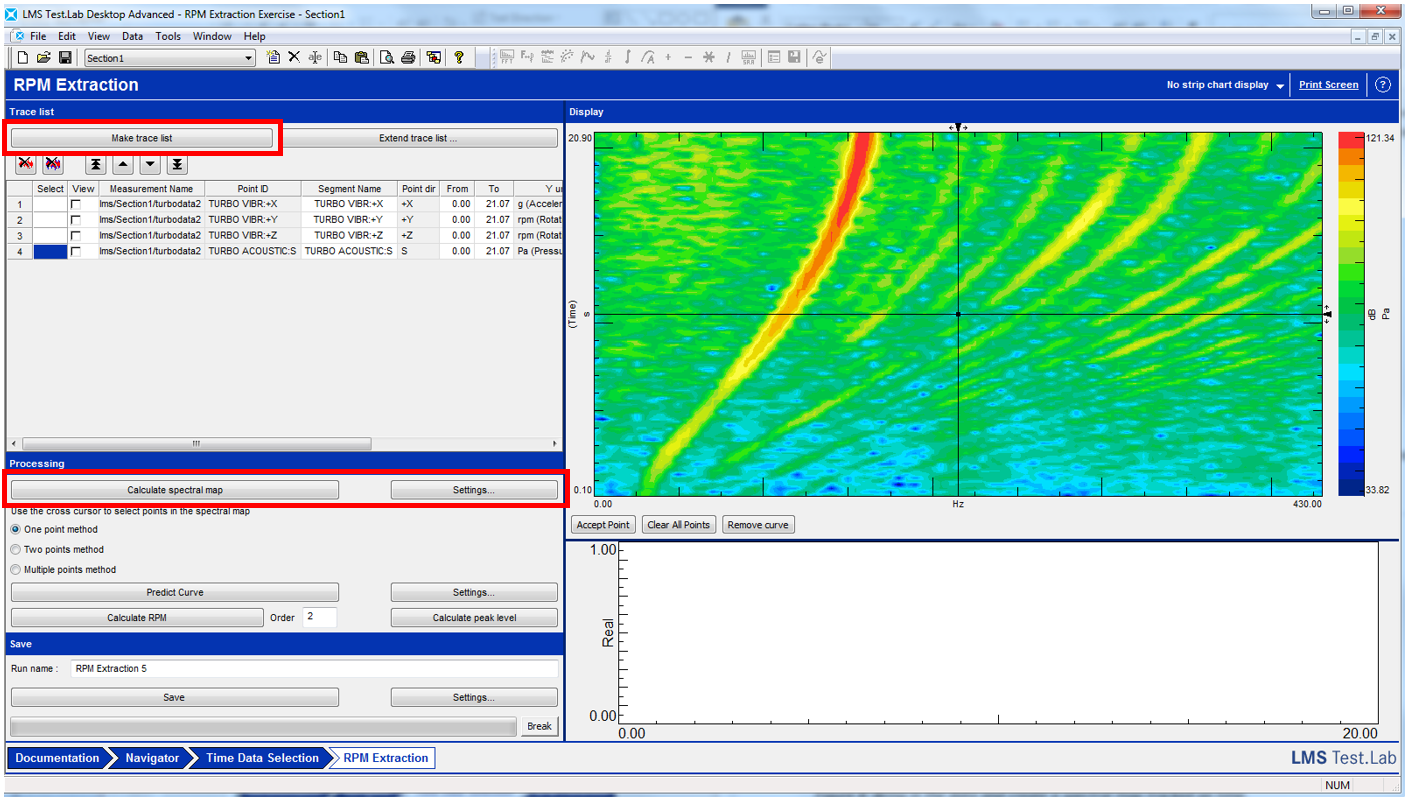Remove all traces with second red-crossed icon
The width and height of the screenshot is (1409, 801).
tap(53, 164)
